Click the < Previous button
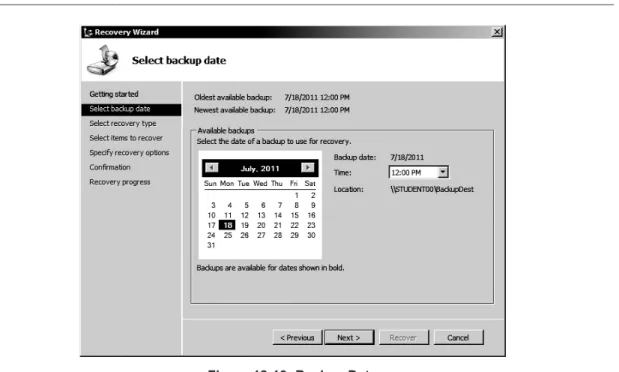 [x=297, y=338]
